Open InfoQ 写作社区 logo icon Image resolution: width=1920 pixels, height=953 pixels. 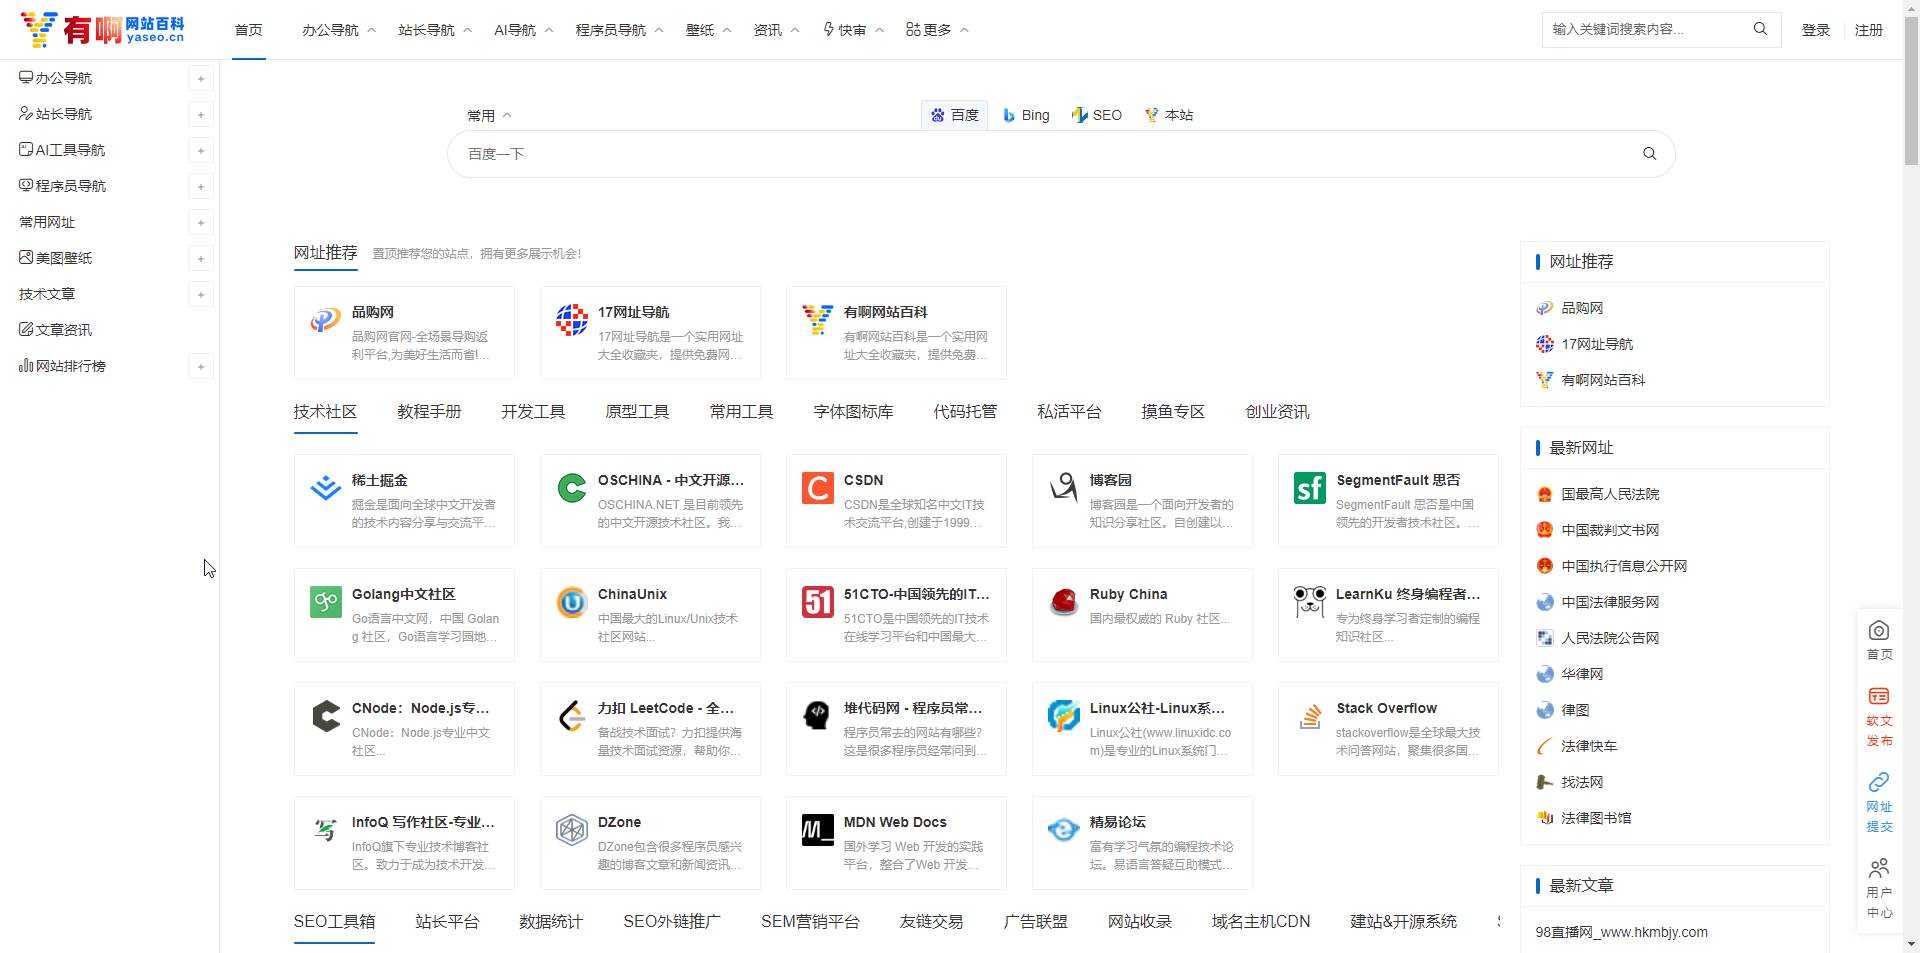tap(326, 830)
